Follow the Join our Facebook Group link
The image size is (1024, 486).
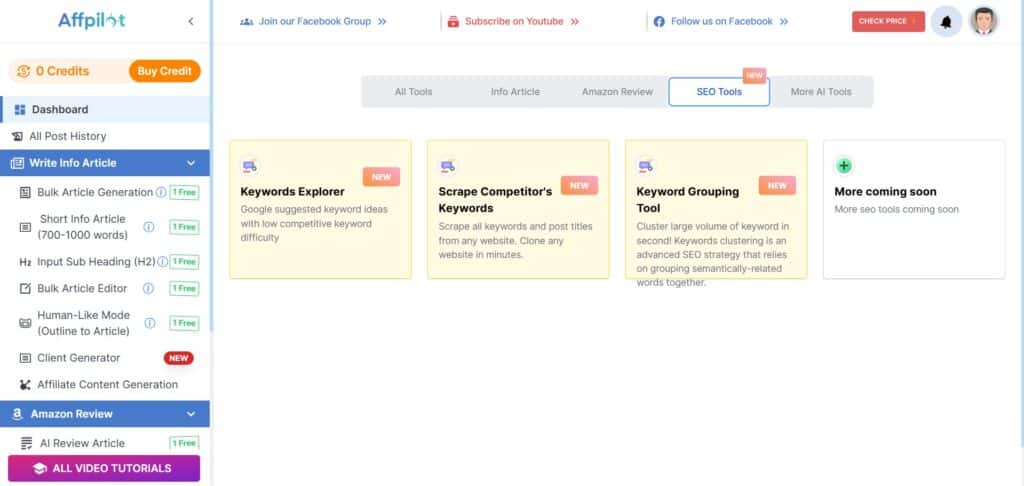click(313, 22)
